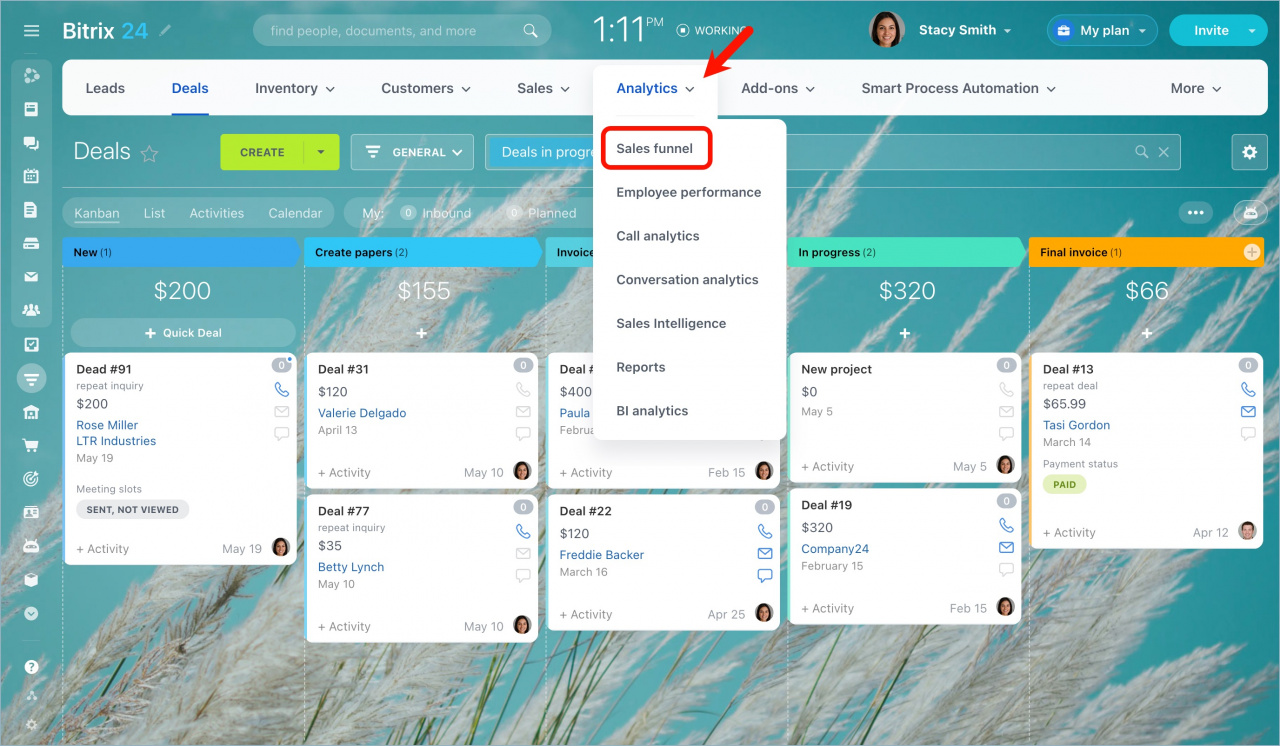Expand the More menu
This screenshot has height=746, width=1280.
pos(1196,88)
